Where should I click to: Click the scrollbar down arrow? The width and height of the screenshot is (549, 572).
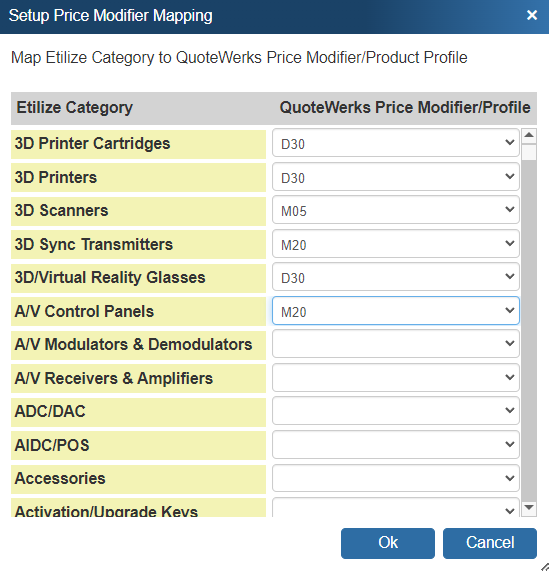(529, 508)
